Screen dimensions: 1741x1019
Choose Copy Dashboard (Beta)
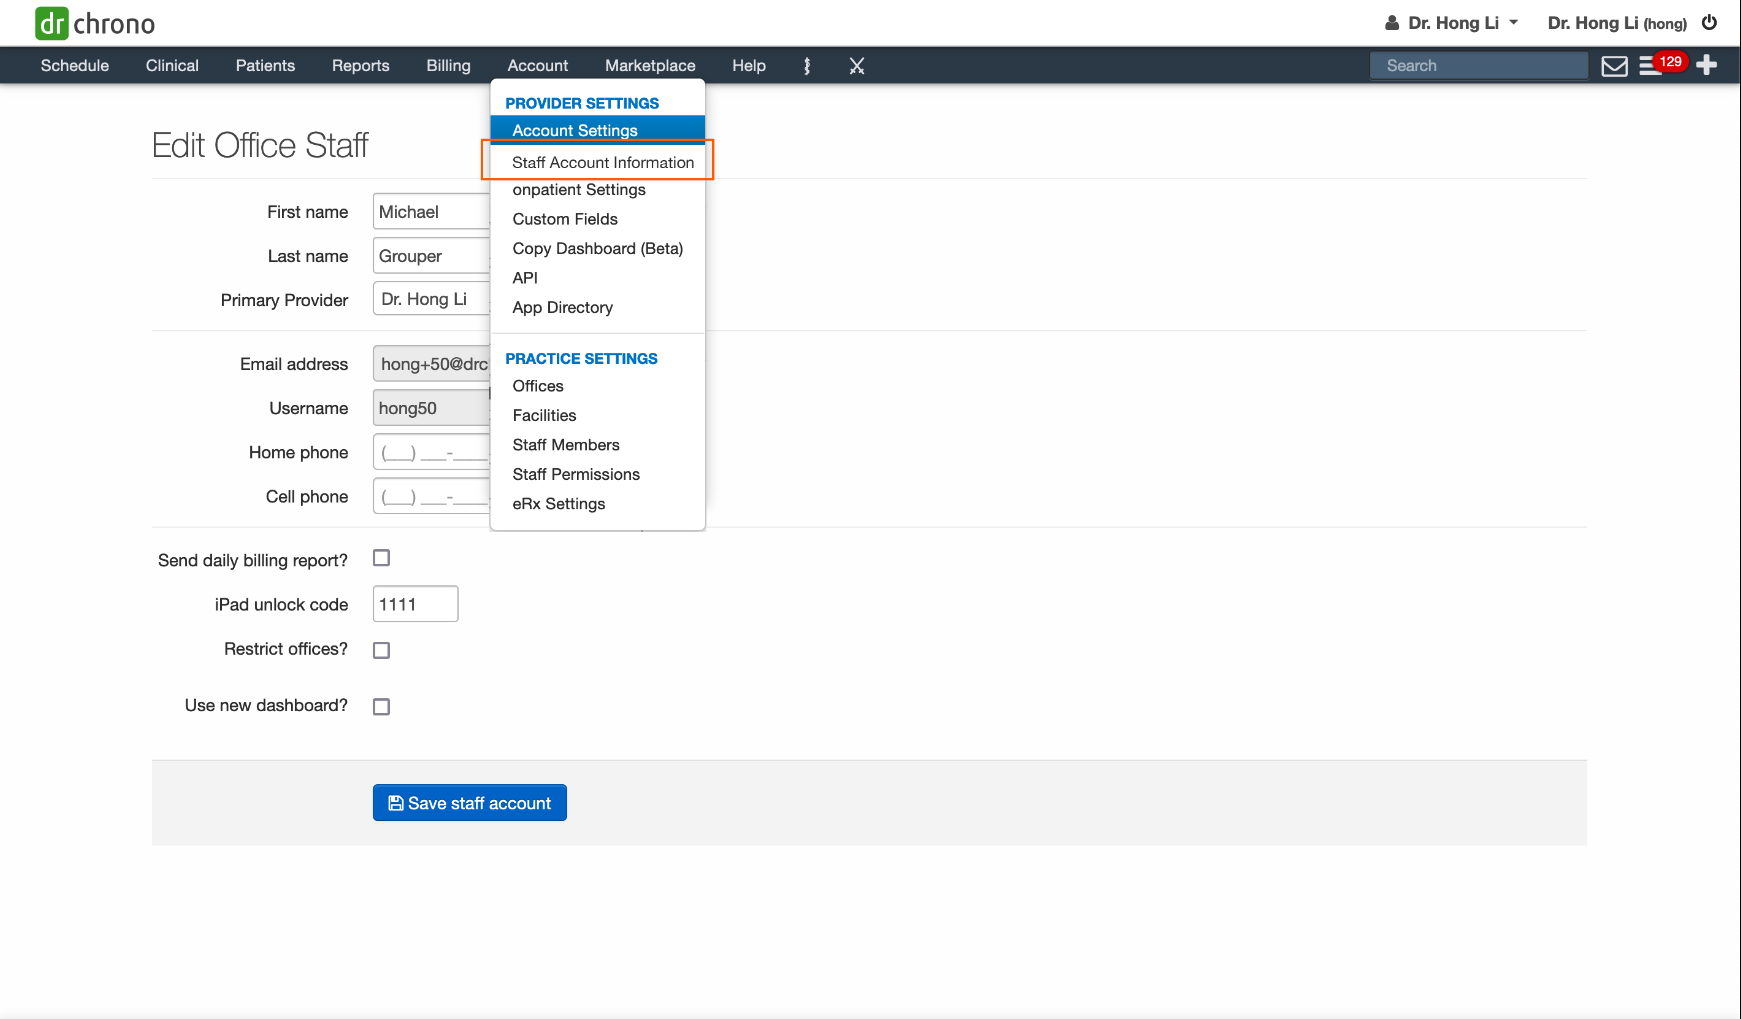(x=598, y=249)
